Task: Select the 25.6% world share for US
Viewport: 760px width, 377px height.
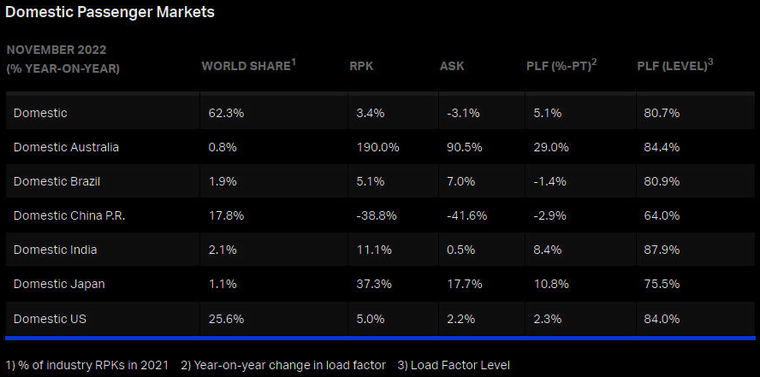Action: point(226,319)
